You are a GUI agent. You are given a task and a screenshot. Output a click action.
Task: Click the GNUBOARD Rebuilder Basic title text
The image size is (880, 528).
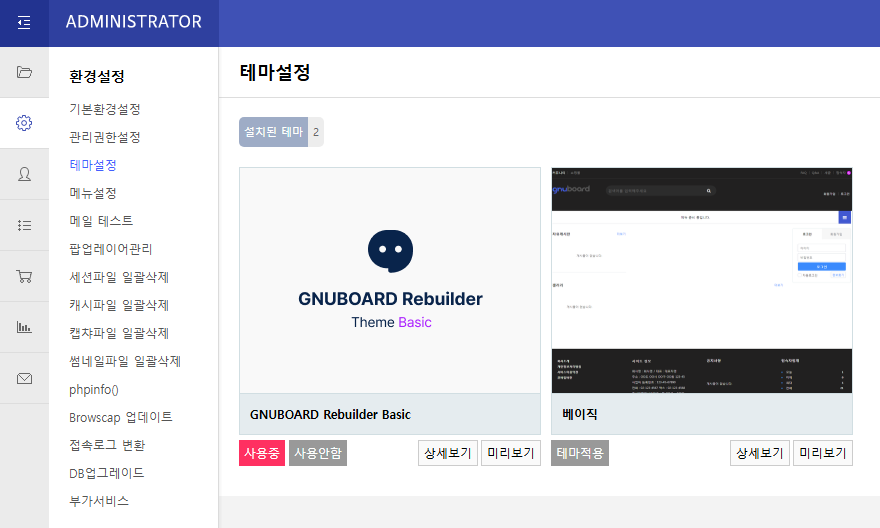point(331,415)
